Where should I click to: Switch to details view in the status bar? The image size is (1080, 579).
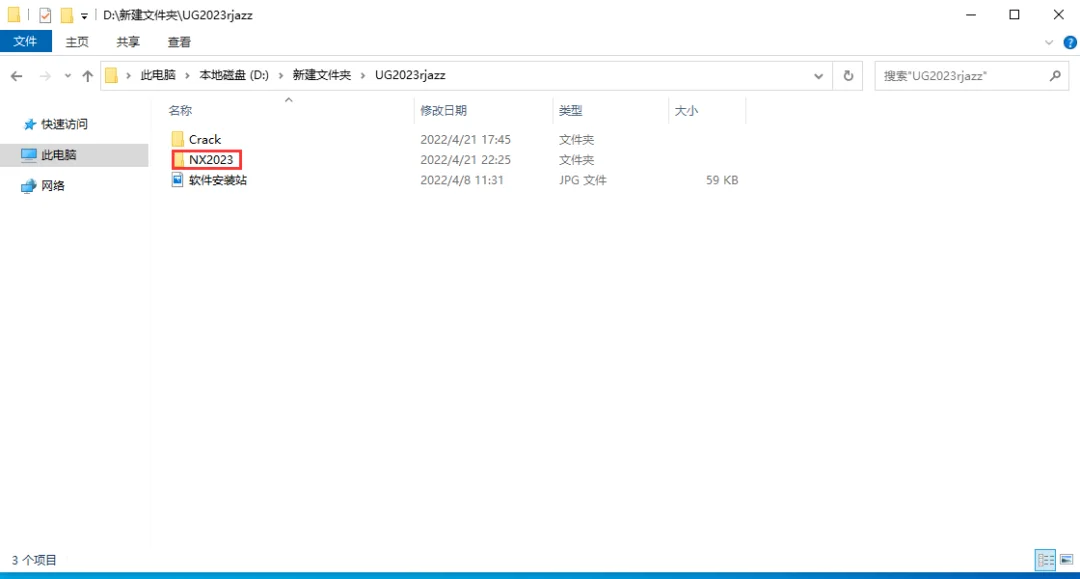[x=1046, y=560]
